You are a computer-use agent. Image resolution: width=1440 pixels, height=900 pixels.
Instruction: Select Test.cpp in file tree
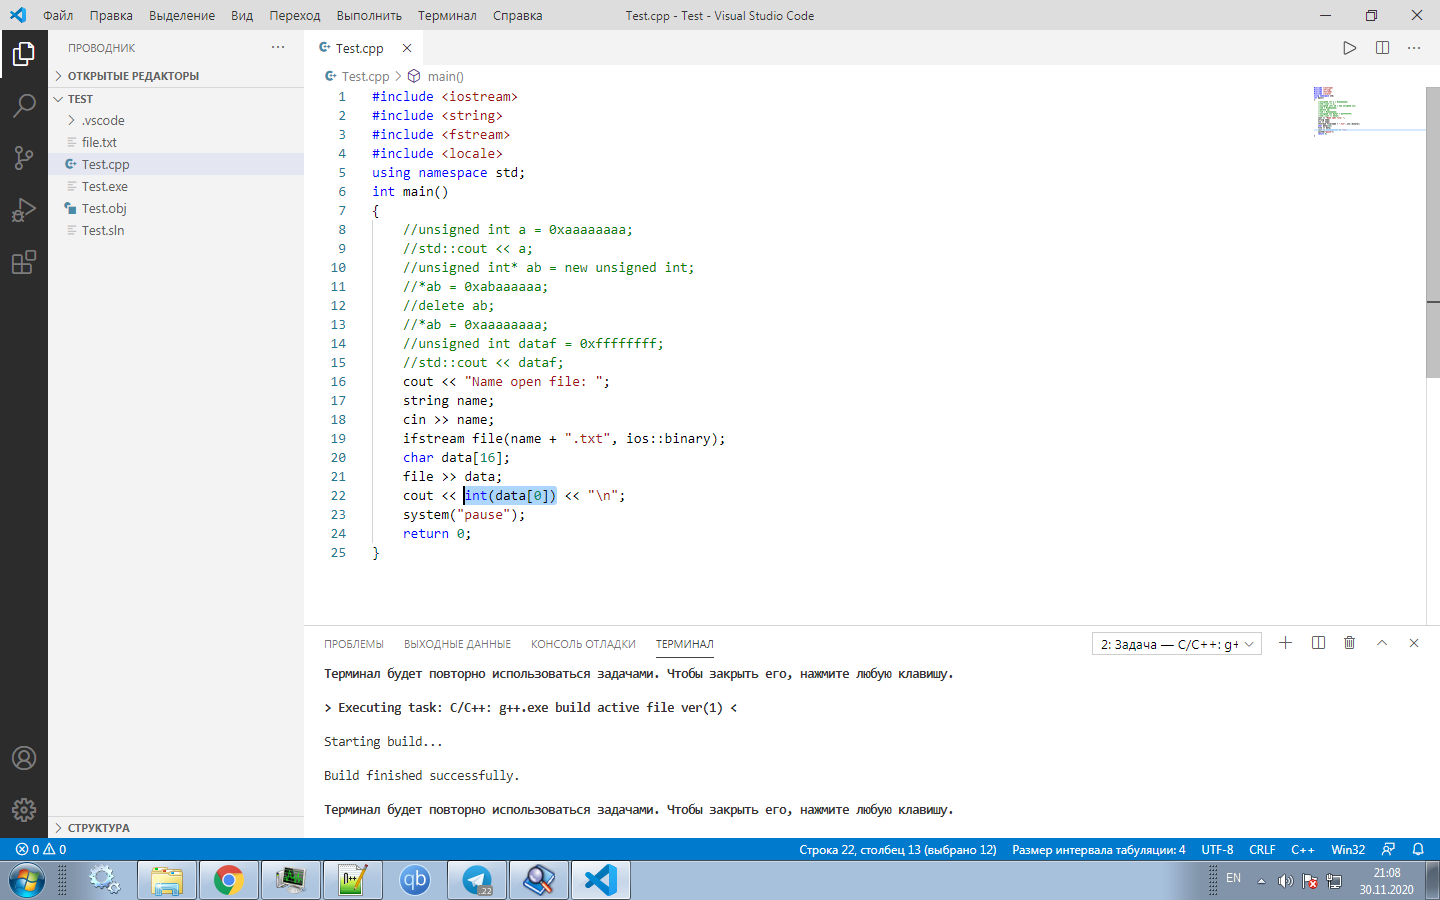click(176, 164)
